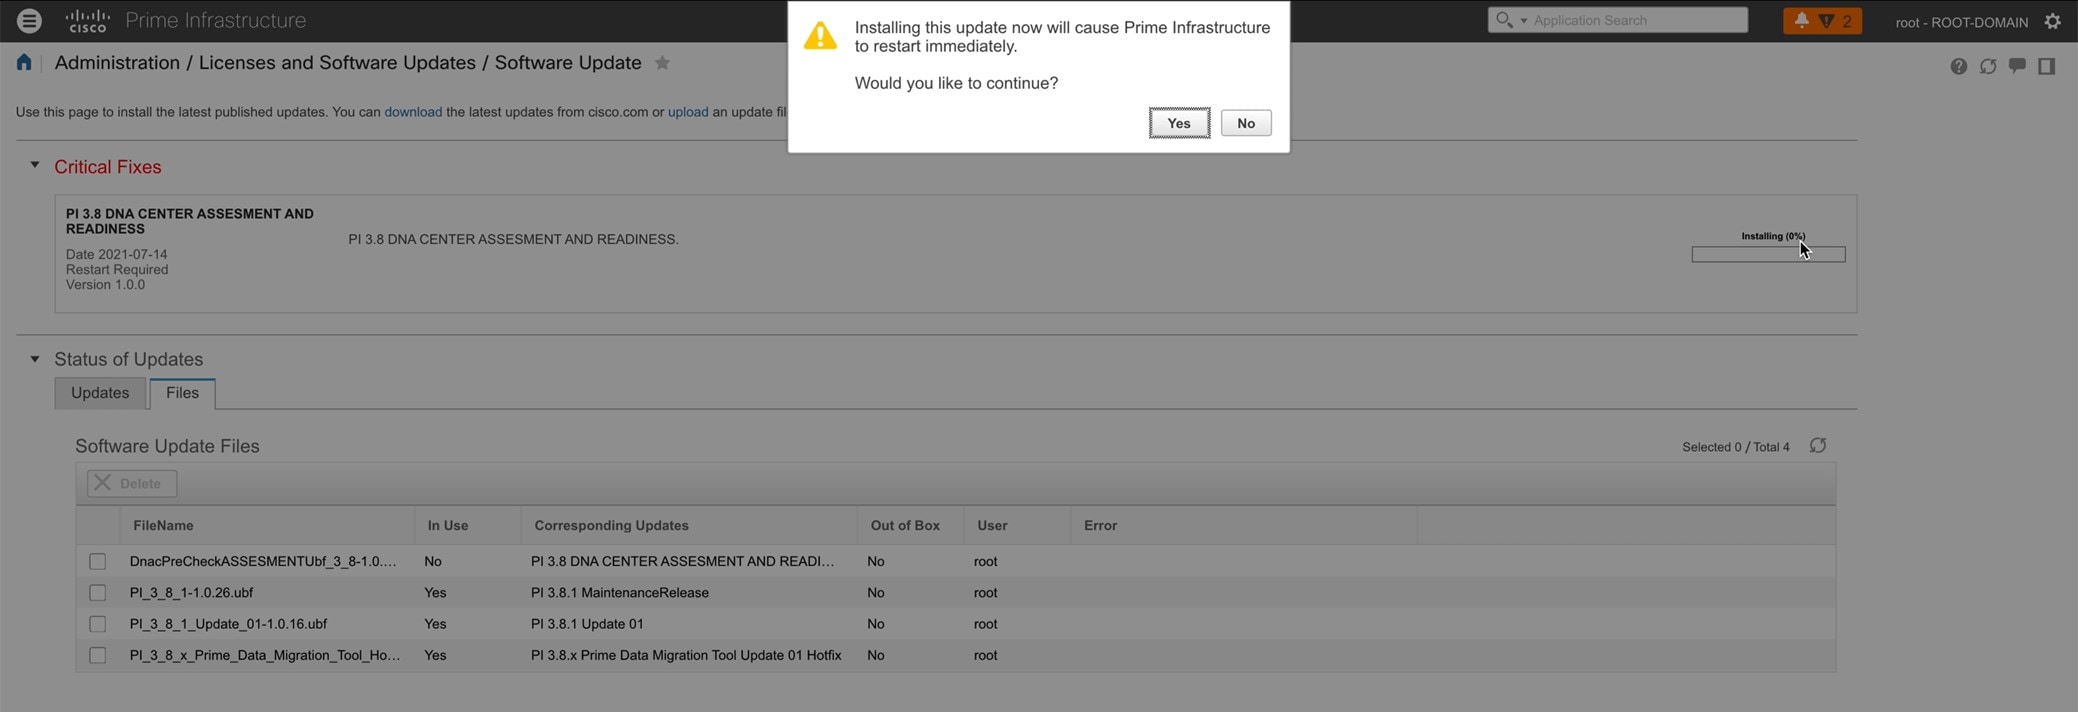Click the Cisco logo
The height and width of the screenshot is (712, 2078).
point(88,20)
